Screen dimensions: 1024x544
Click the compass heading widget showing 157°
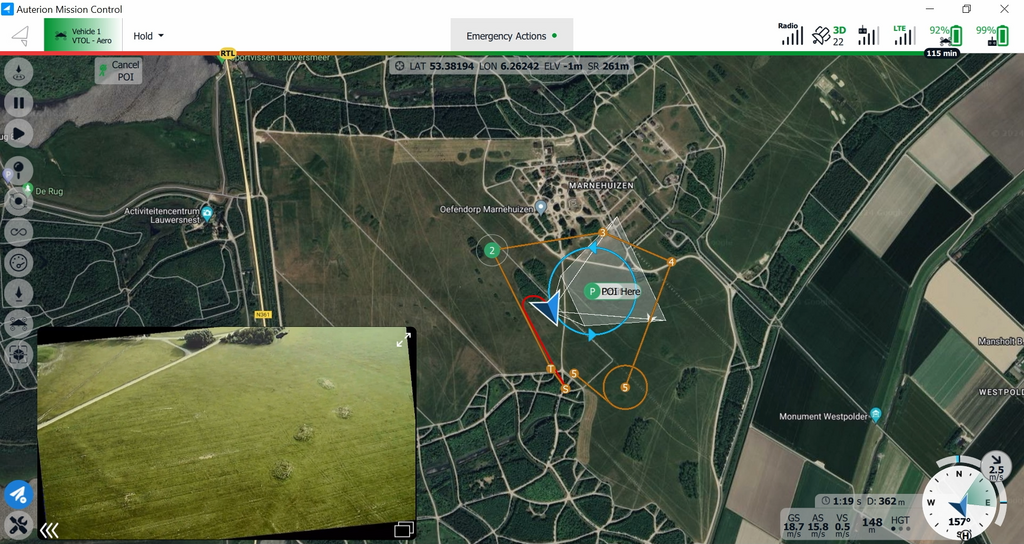tap(959, 504)
